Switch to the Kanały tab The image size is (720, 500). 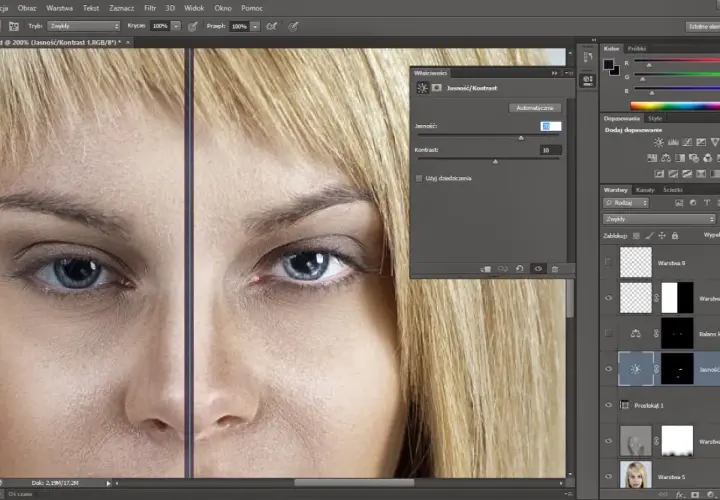[x=645, y=190]
